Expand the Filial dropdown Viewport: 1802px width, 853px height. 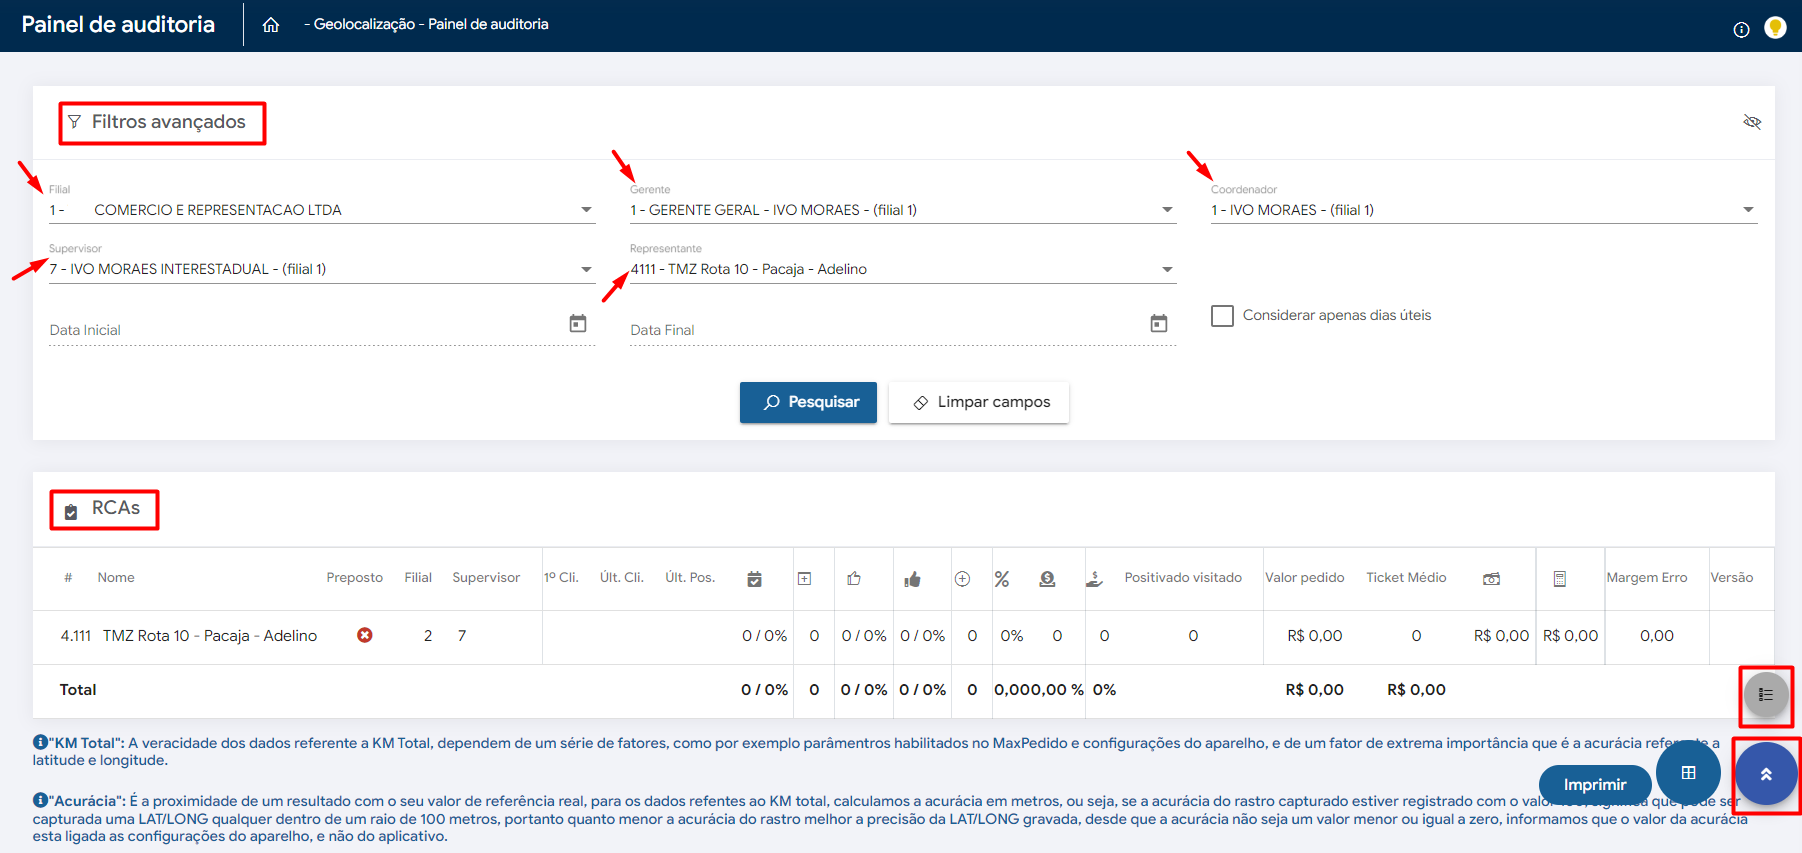(x=586, y=210)
